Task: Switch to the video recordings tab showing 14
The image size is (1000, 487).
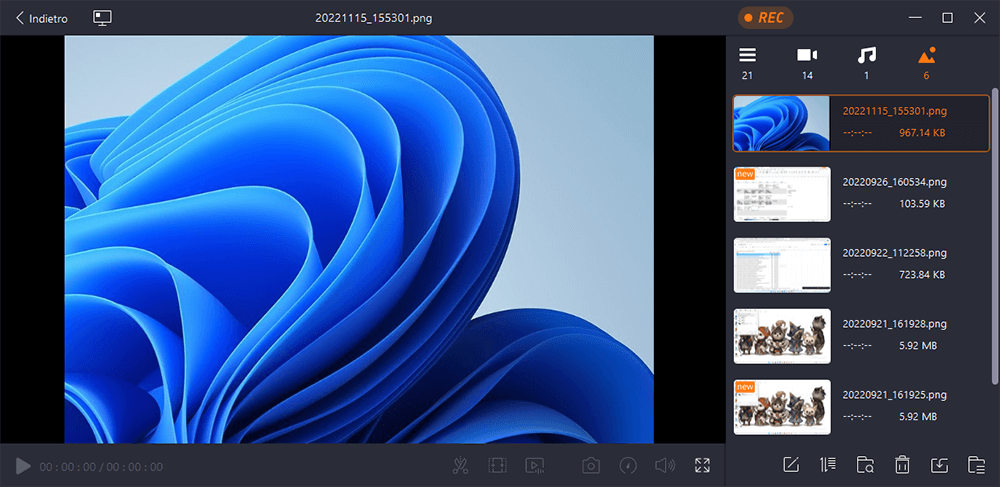Action: pyautogui.click(x=807, y=63)
